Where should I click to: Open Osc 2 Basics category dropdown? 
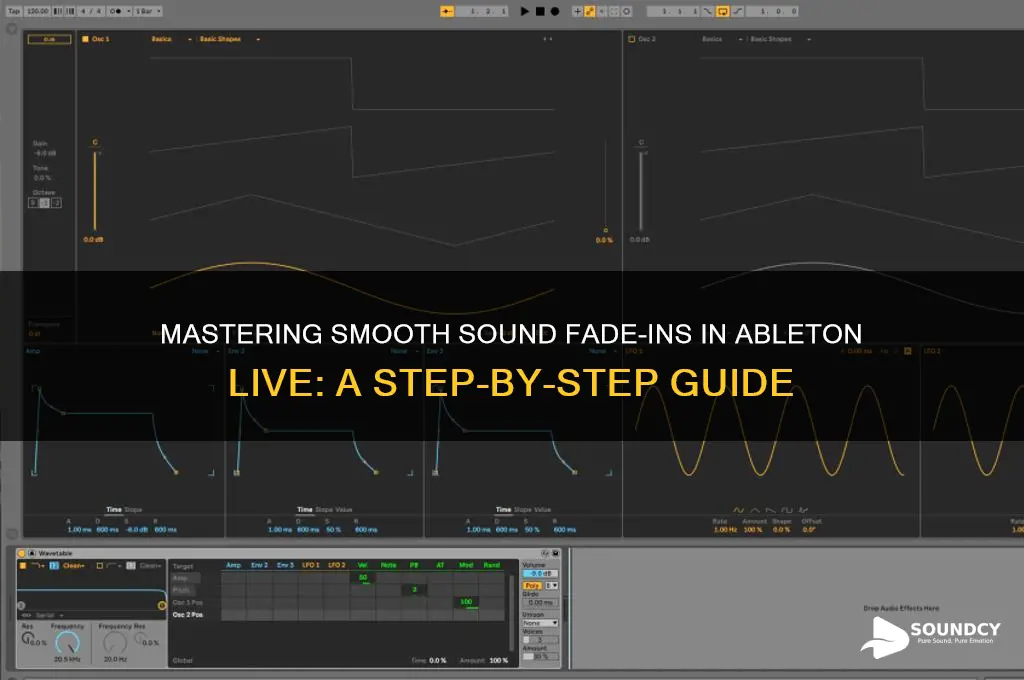coord(722,39)
